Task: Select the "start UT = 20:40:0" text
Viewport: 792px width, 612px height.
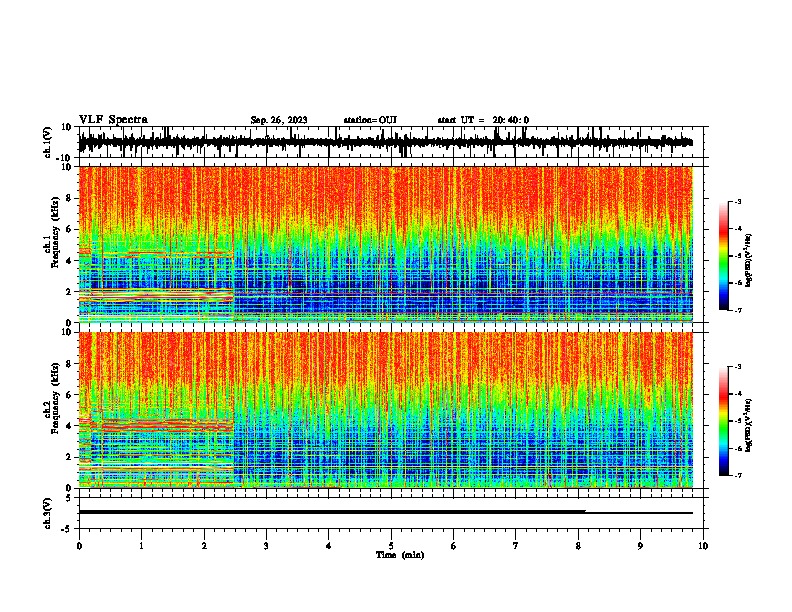Action: [x=483, y=120]
